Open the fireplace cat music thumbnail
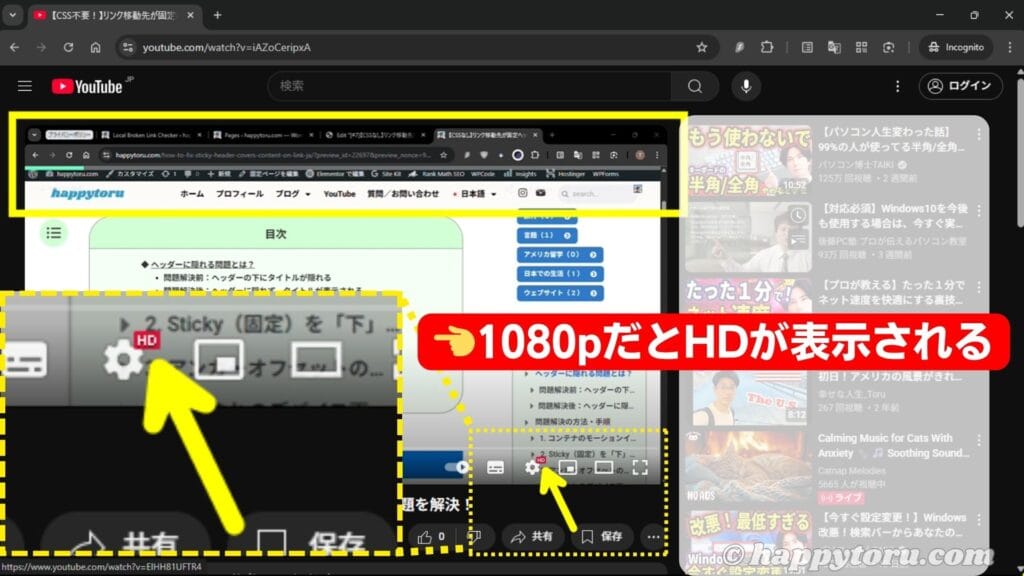Viewport: 1024px width, 576px height. pyautogui.click(x=748, y=468)
